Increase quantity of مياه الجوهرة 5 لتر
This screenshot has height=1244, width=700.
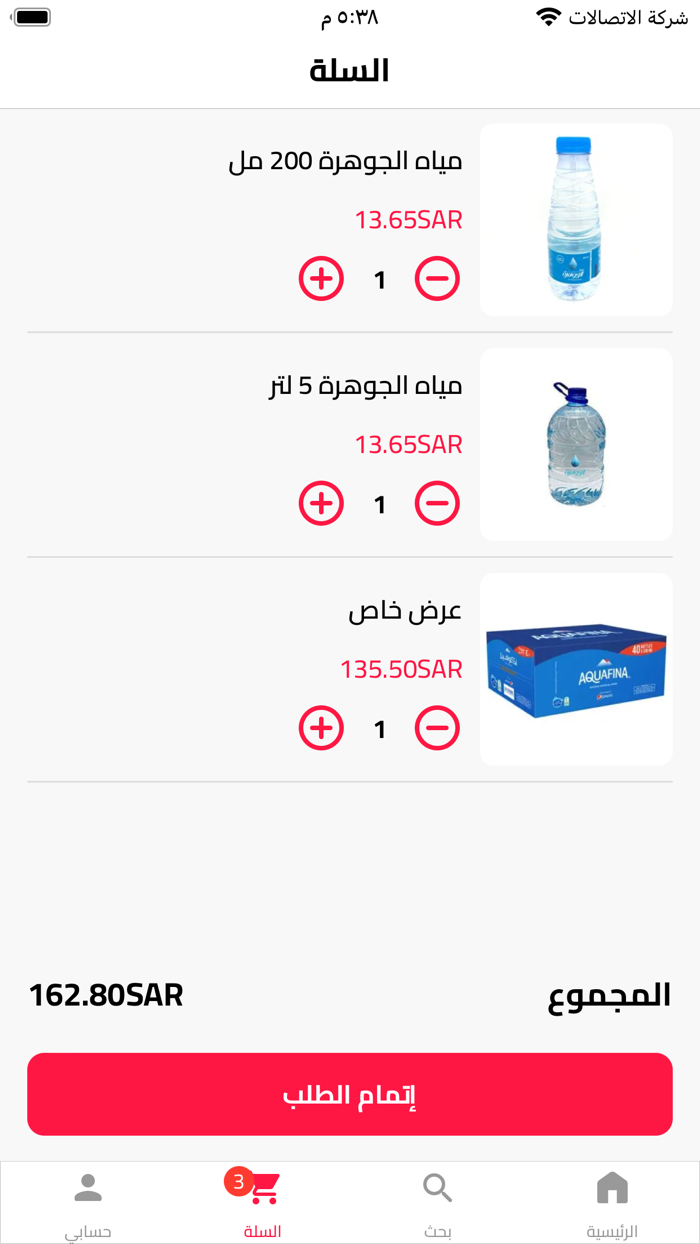tap(320, 503)
